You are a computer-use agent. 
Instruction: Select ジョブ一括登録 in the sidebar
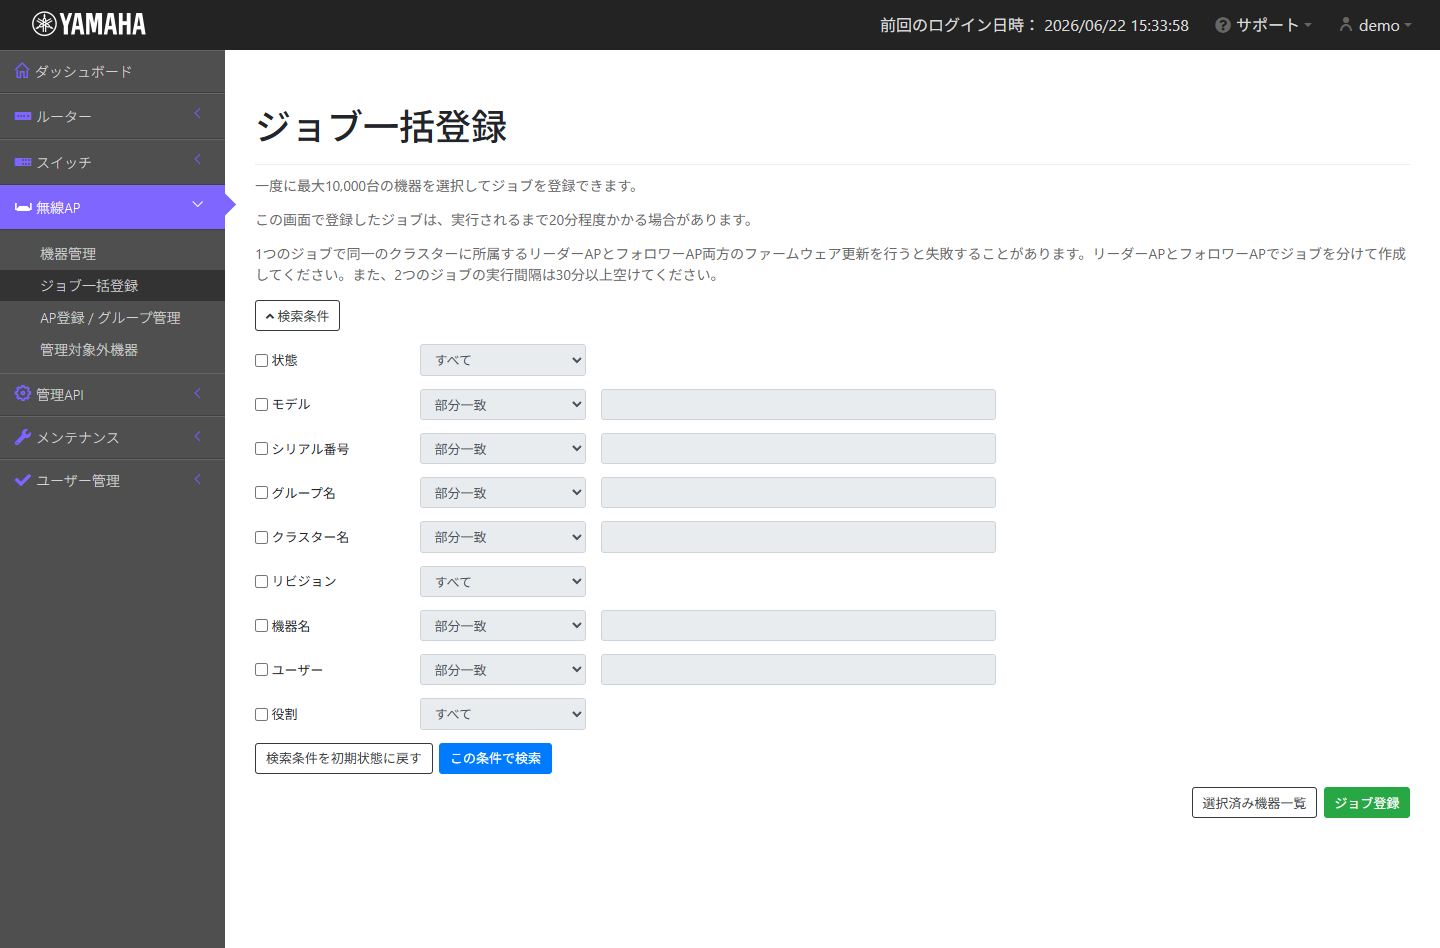pyautogui.click(x=112, y=286)
